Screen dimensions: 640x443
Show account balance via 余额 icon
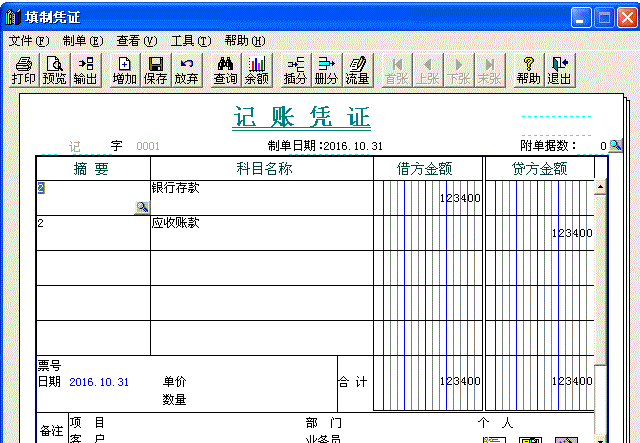(257, 70)
